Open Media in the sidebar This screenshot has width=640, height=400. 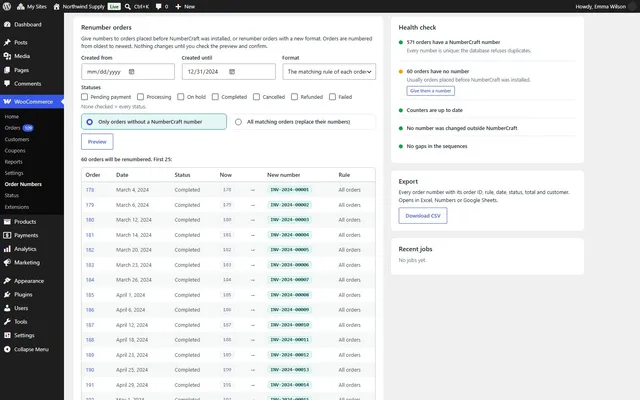click(x=32, y=56)
